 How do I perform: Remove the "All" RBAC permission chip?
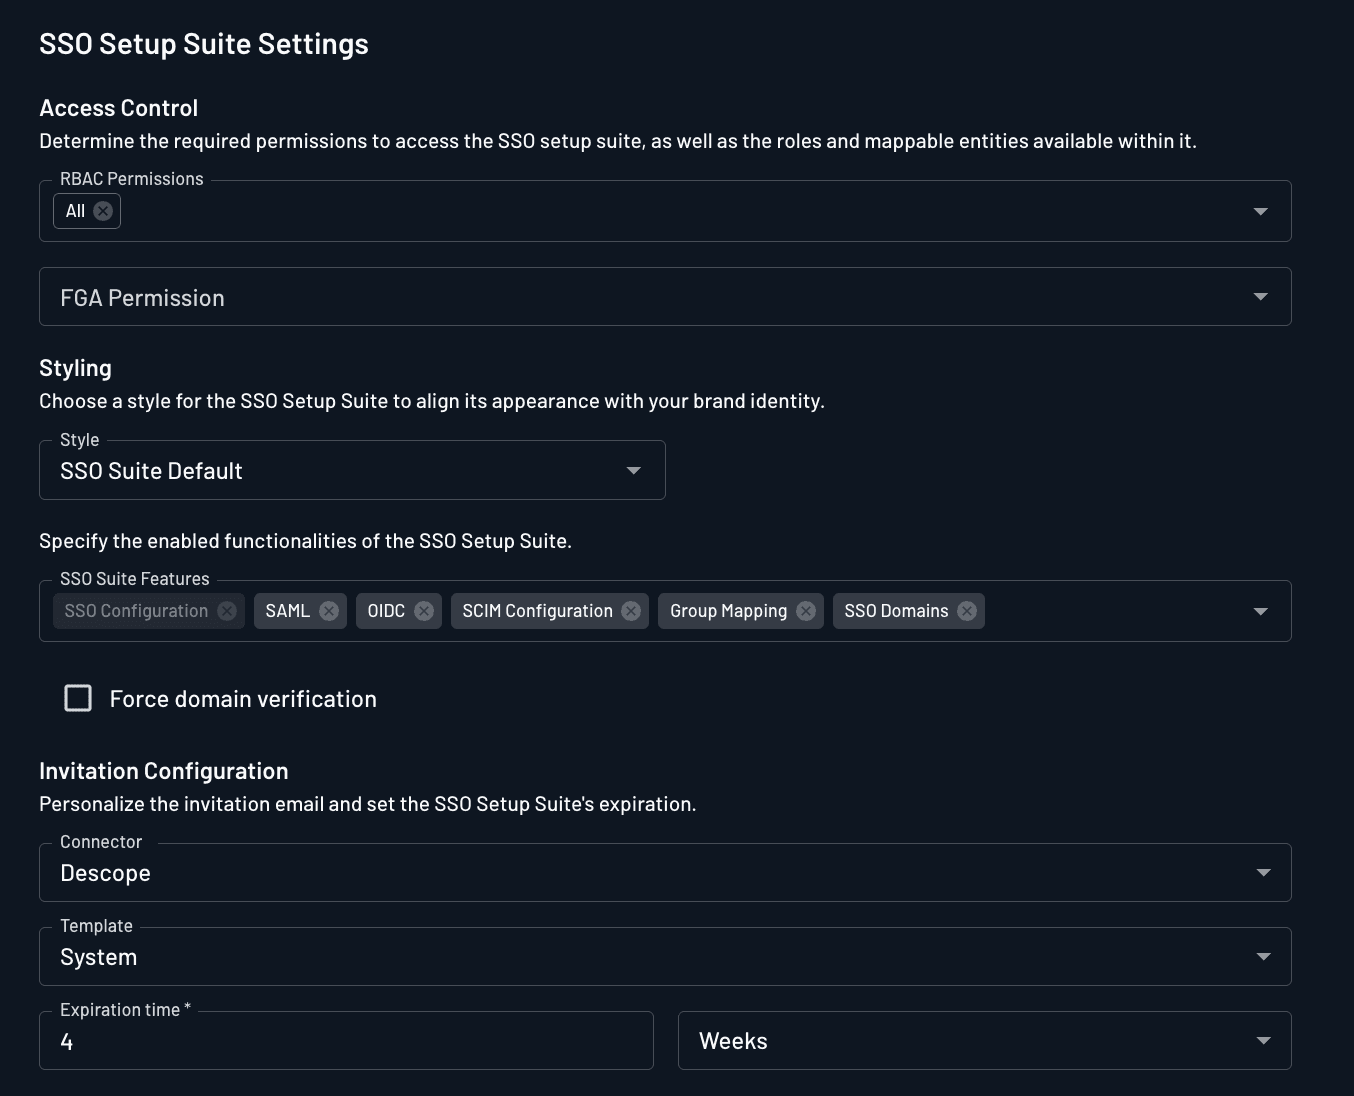[x=102, y=211]
